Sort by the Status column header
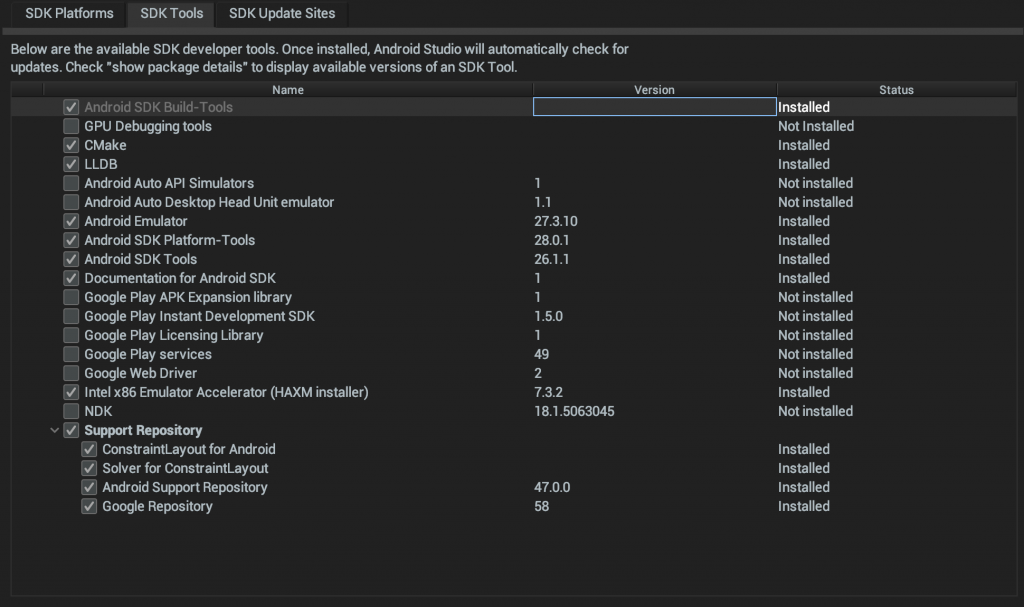This screenshot has height=607, width=1024. (896, 90)
